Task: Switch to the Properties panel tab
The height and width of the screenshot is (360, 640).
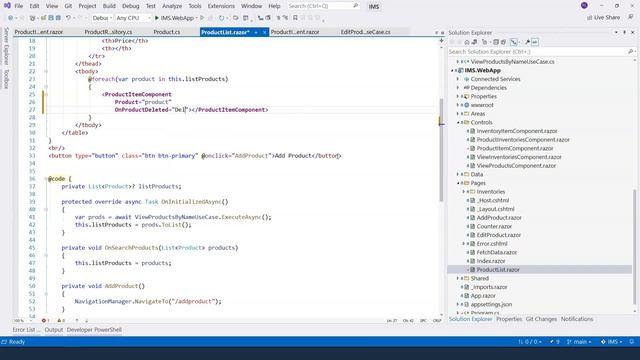Action: tap(509, 319)
